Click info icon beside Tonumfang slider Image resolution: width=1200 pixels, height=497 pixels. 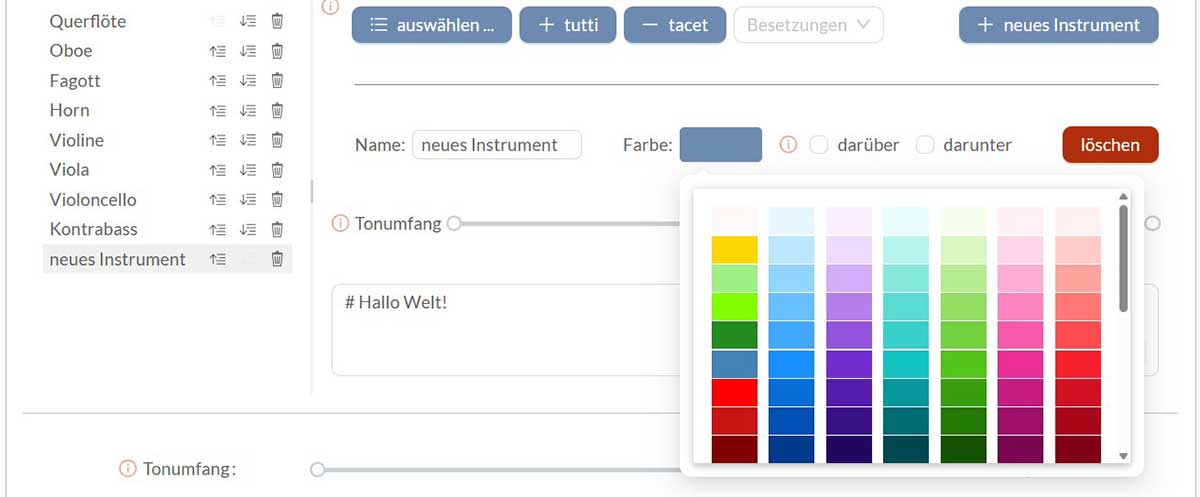coord(340,223)
